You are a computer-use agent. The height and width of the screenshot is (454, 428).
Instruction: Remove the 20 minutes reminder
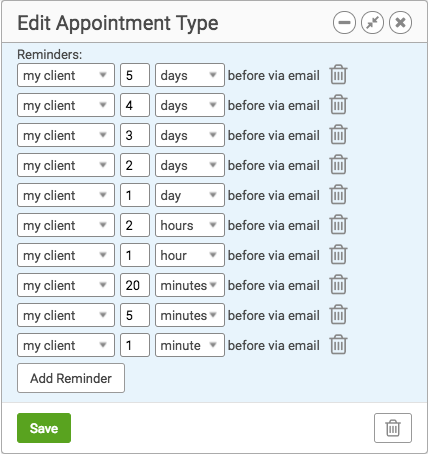338,285
